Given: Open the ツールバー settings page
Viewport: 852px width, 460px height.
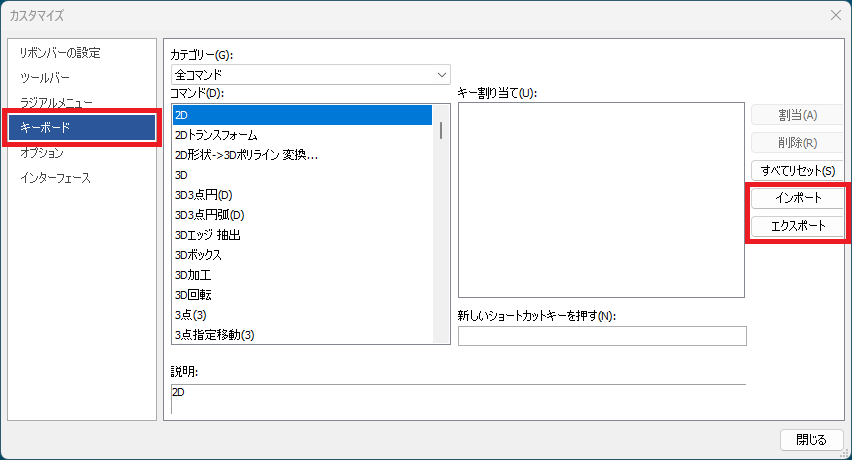Looking at the screenshot, I should pos(45,78).
